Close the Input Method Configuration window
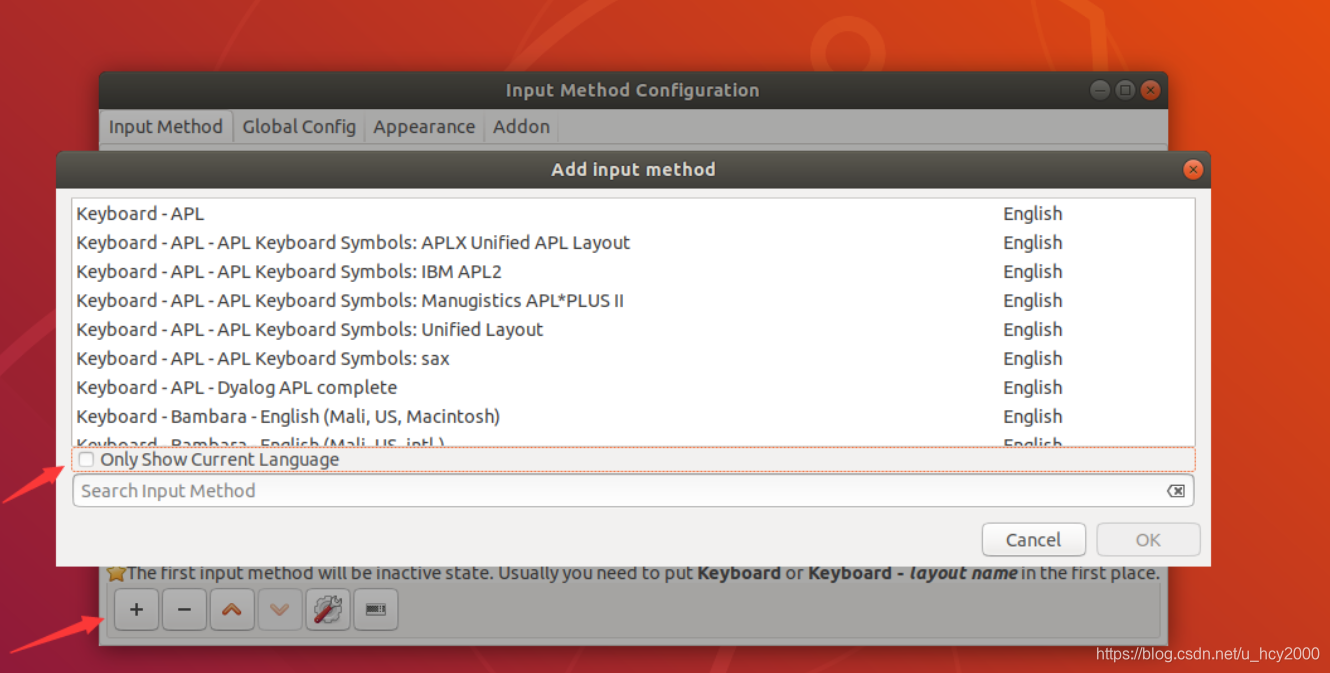 [x=1150, y=90]
